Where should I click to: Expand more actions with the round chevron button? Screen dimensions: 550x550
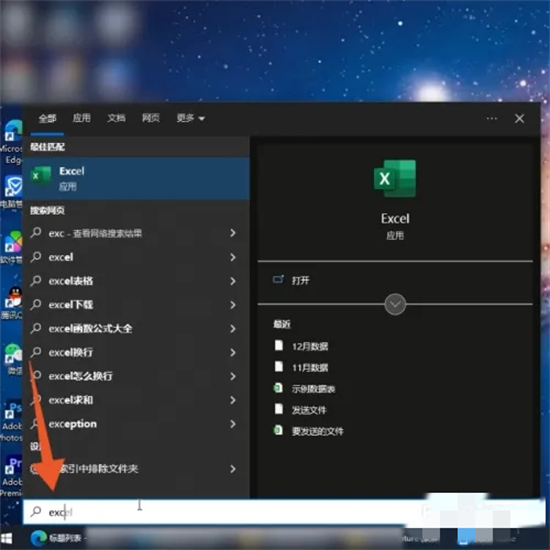click(x=395, y=304)
